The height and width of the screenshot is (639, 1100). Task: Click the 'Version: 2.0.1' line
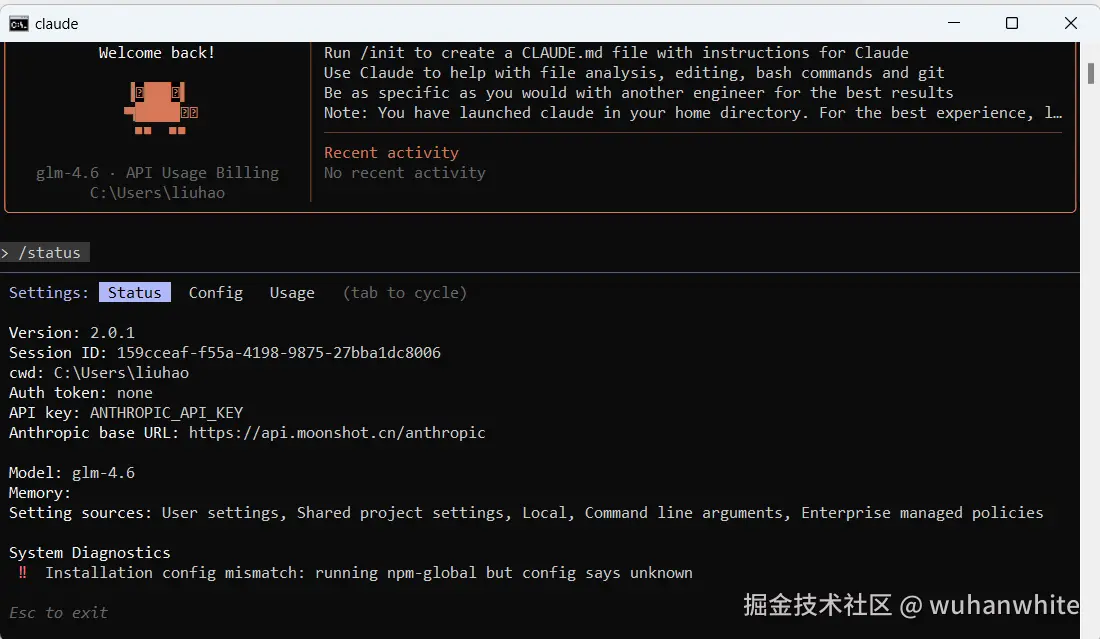pos(72,332)
